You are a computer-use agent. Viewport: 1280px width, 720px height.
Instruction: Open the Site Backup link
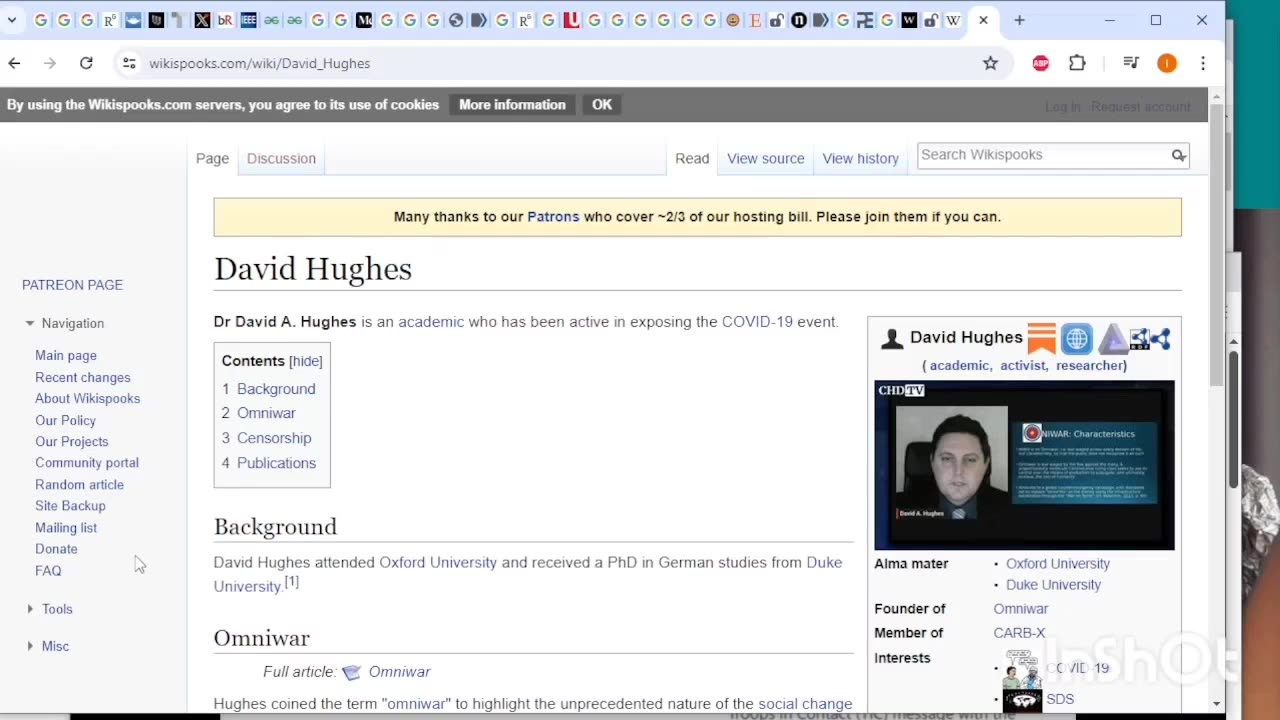click(70, 506)
